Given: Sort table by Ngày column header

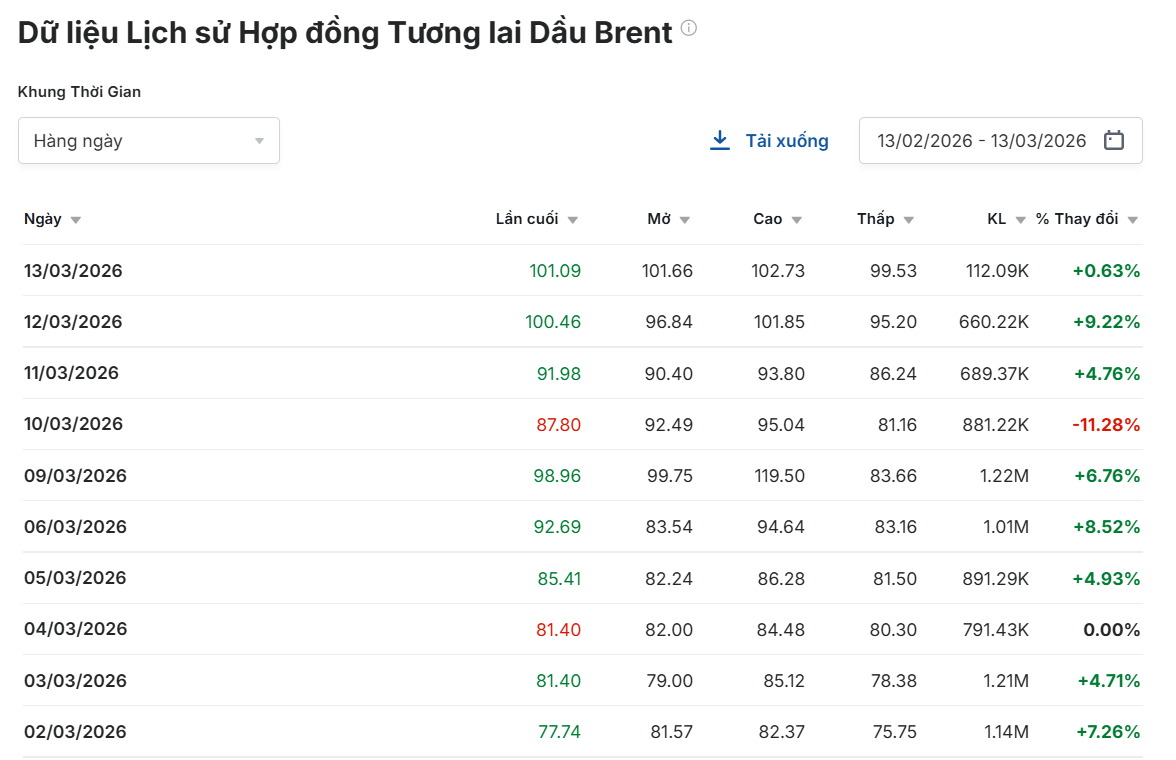Looking at the screenshot, I should click(x=43, y=219).
